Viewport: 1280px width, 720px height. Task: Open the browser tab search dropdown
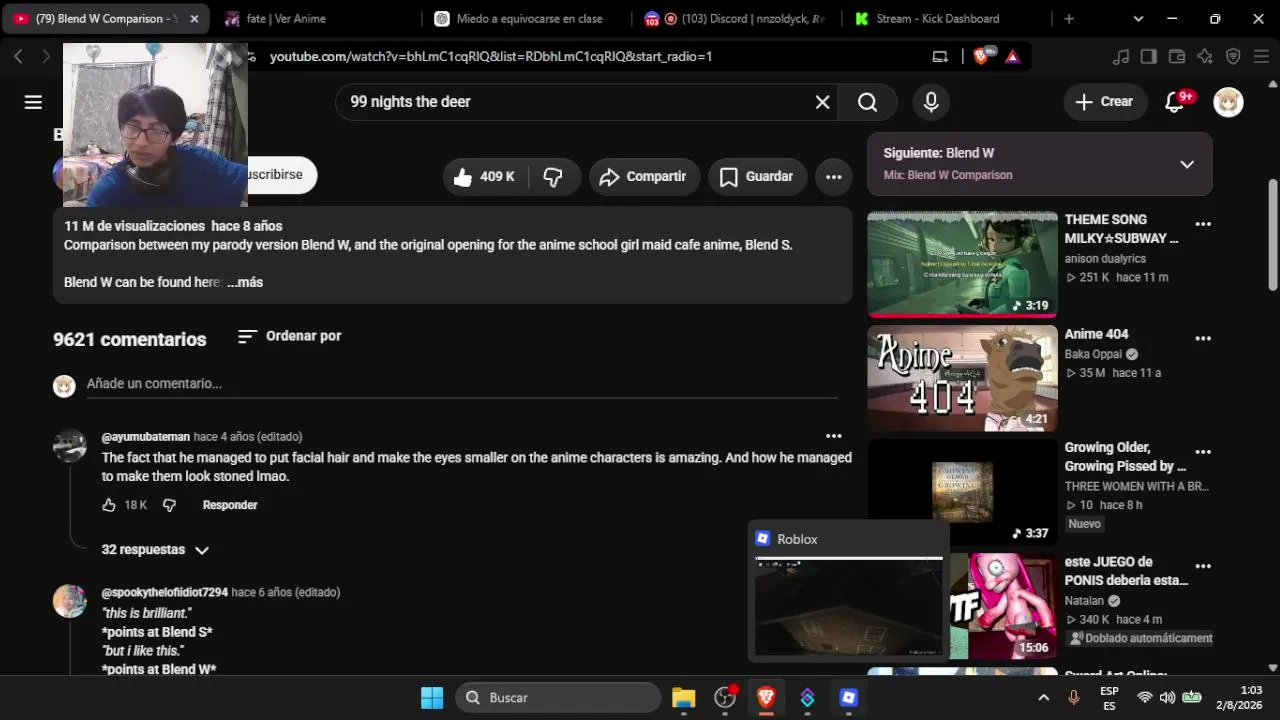pyautogui.click(x=1138, y=19)
